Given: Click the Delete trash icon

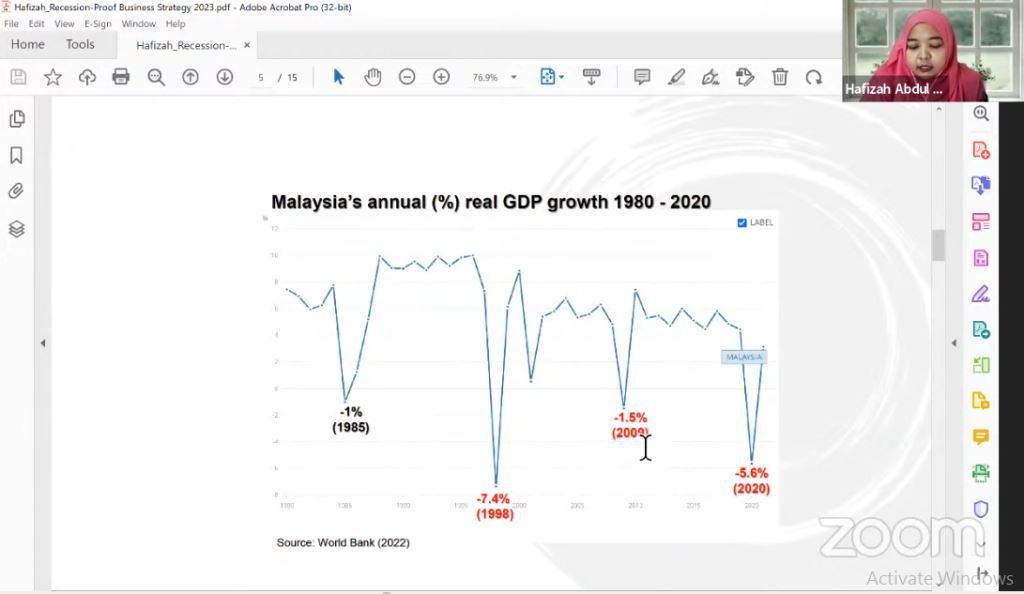Looking at the screenshot, I should coord(780,77).
